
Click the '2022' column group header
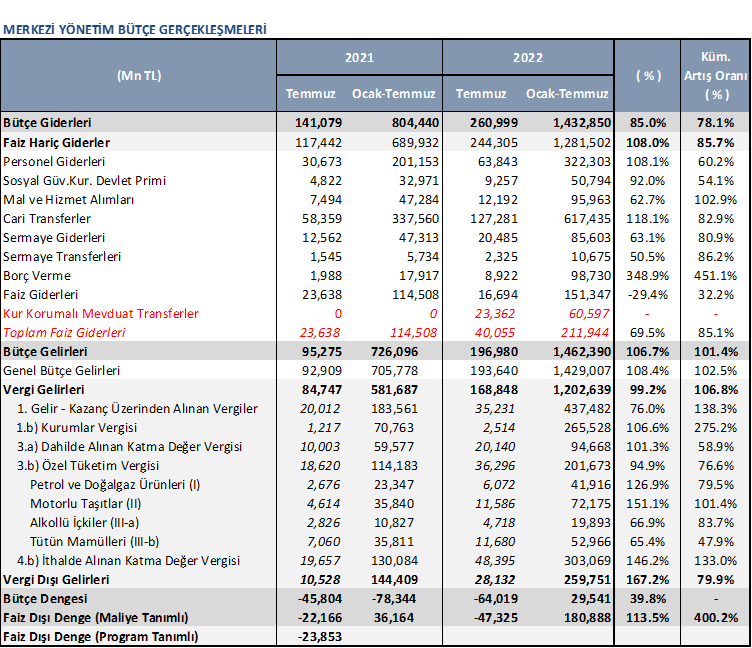click(x=528, y=58)
